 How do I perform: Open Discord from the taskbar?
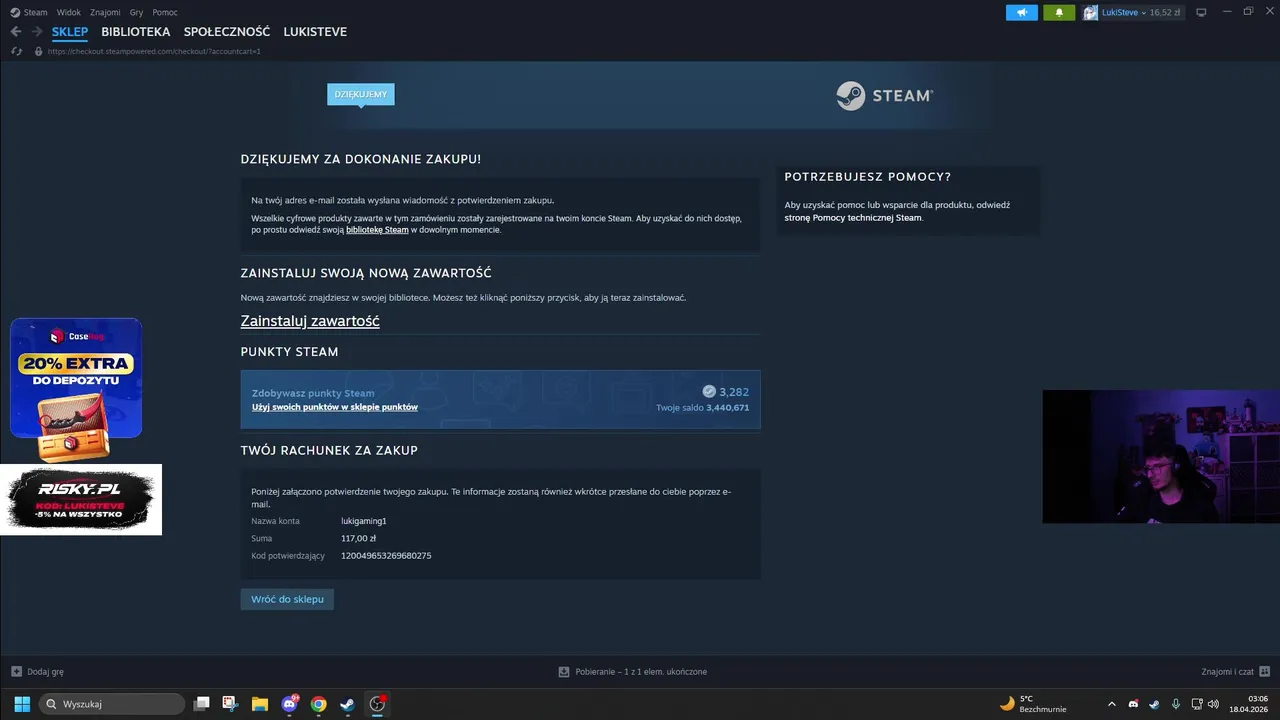pos(289,704)
